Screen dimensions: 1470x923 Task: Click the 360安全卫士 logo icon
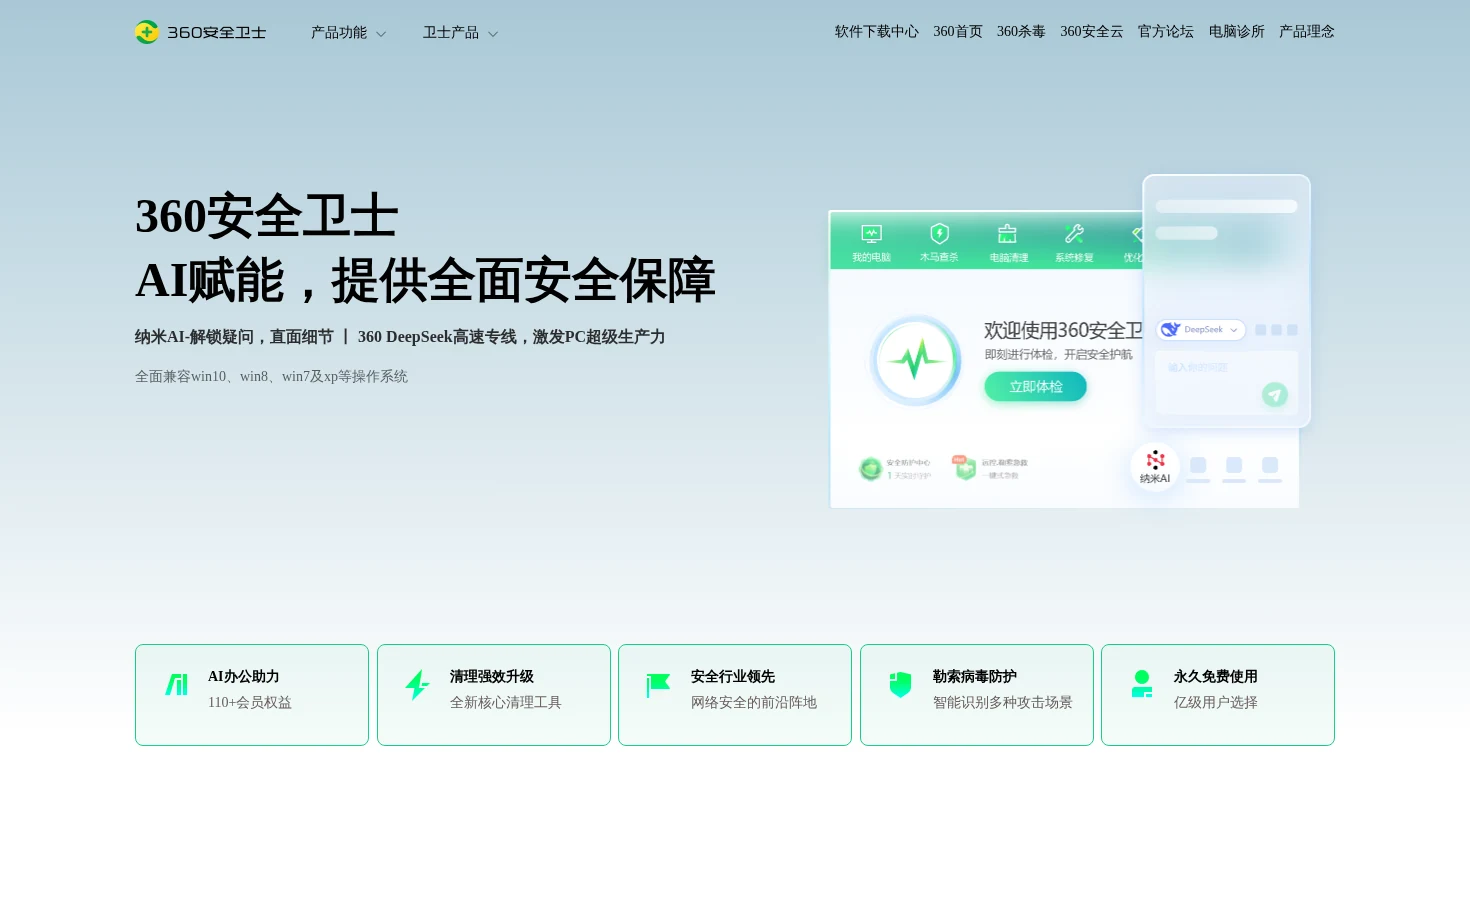point(147,32)
